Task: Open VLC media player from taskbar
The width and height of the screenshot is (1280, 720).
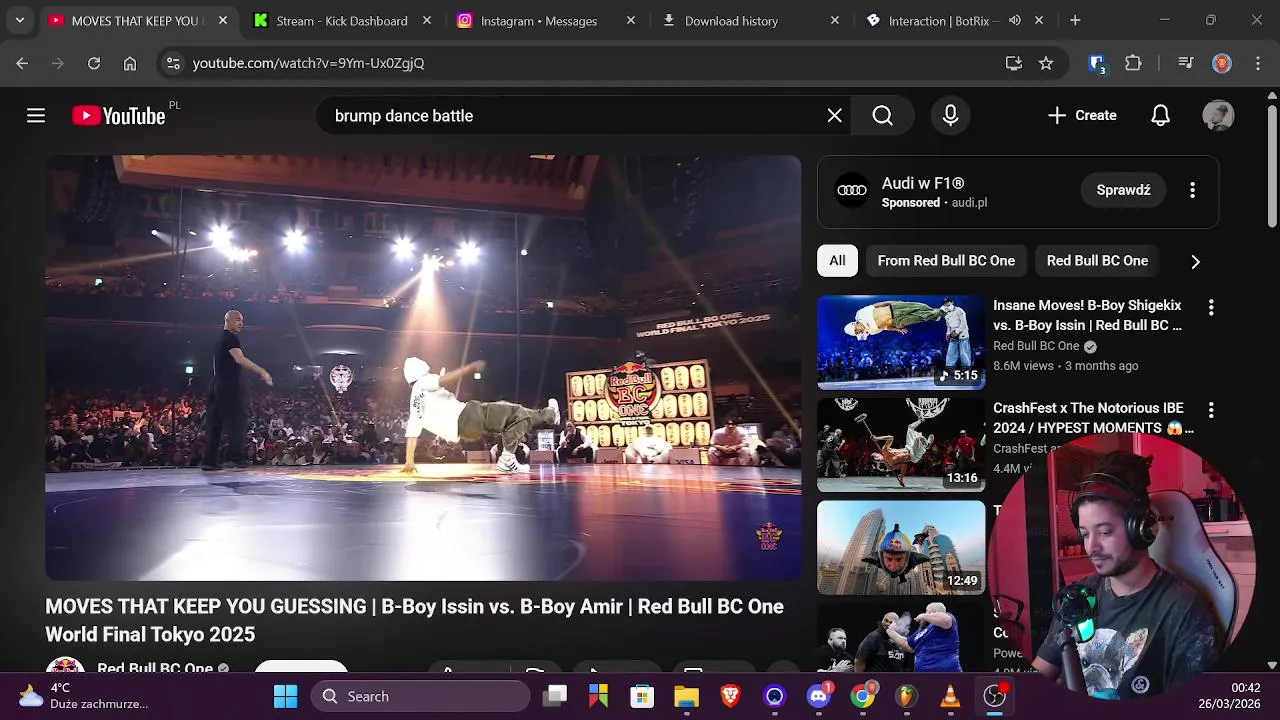Action: pos(950,696)
